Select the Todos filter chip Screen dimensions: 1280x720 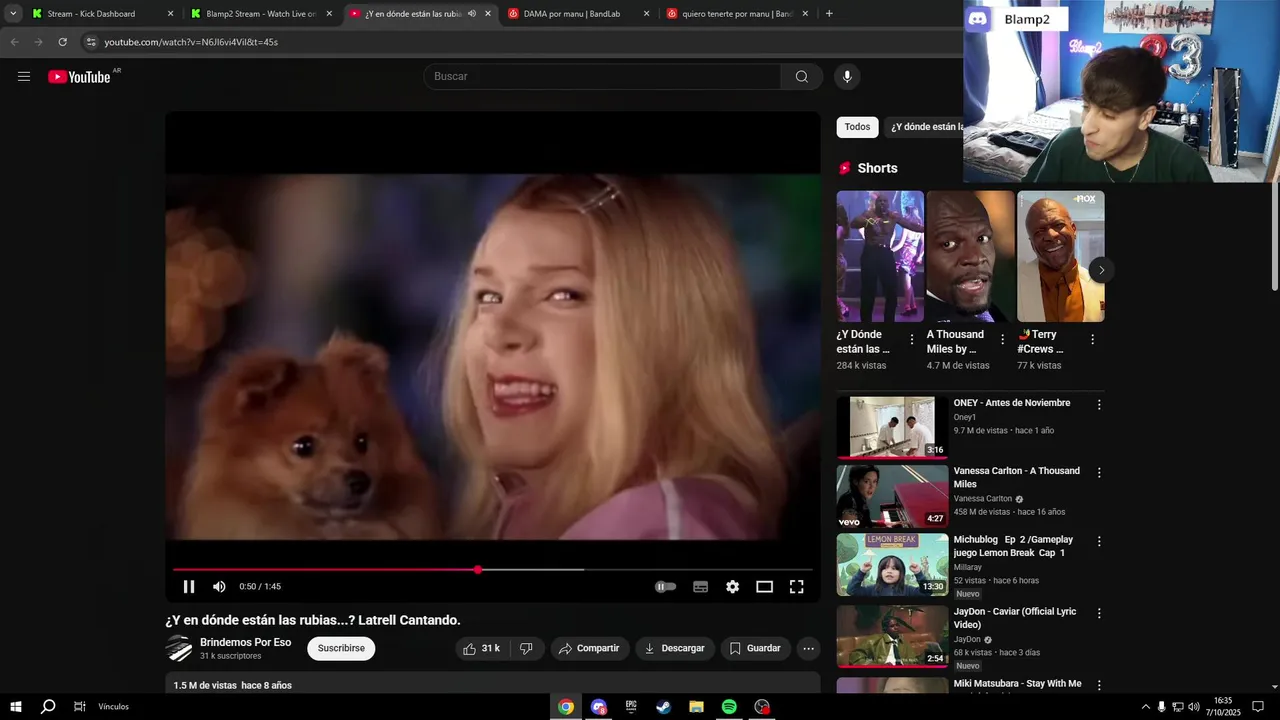pos(857,127)
